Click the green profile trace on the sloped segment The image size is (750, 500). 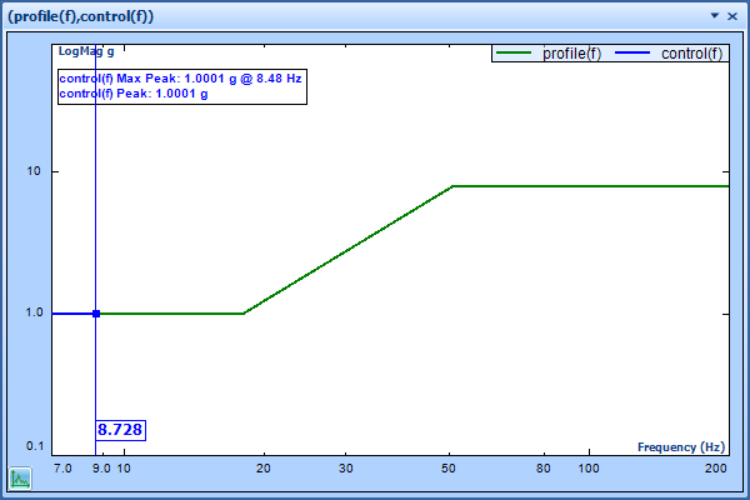348,250
